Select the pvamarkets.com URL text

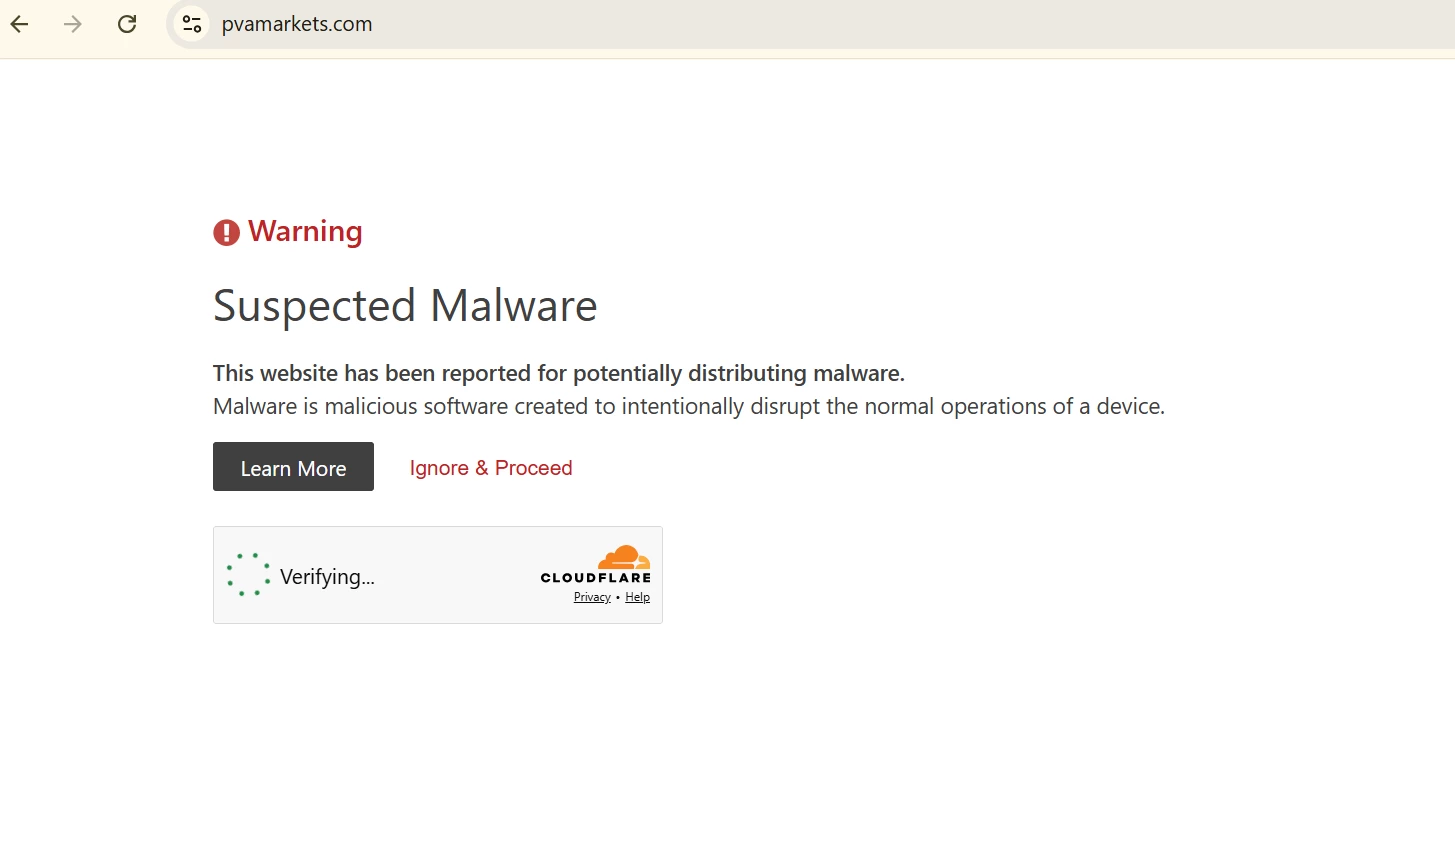coord(297,24)
